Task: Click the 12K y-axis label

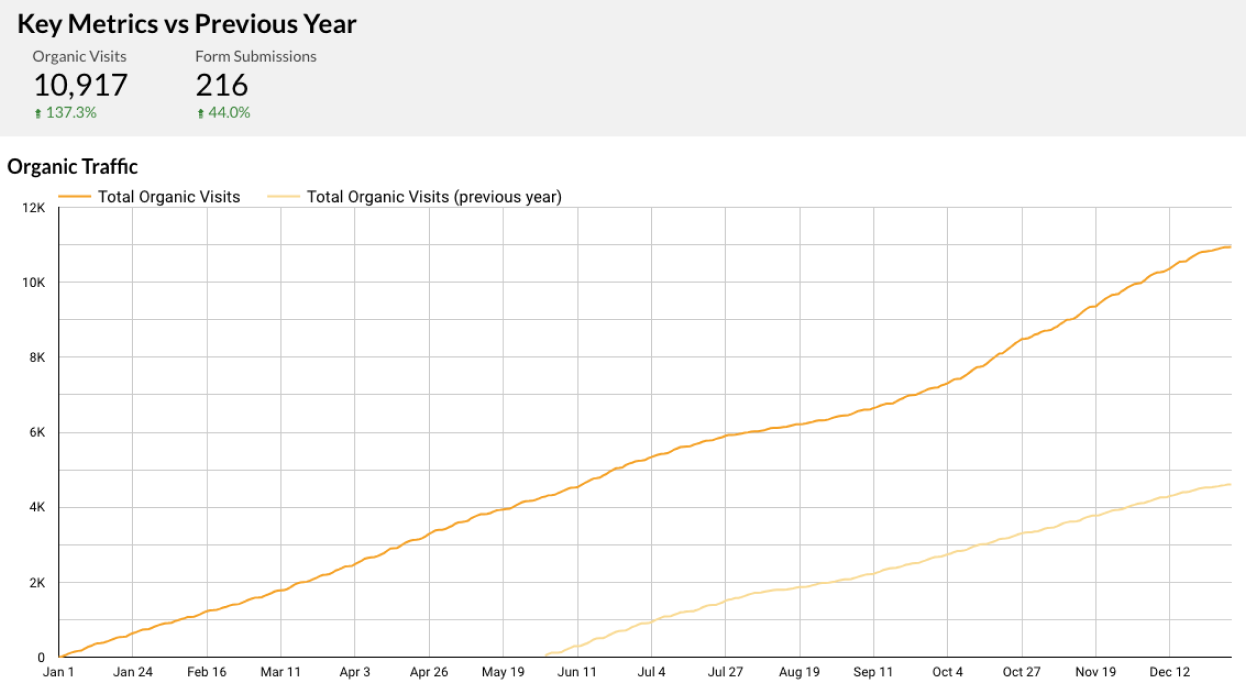Action: click(34, 208)
